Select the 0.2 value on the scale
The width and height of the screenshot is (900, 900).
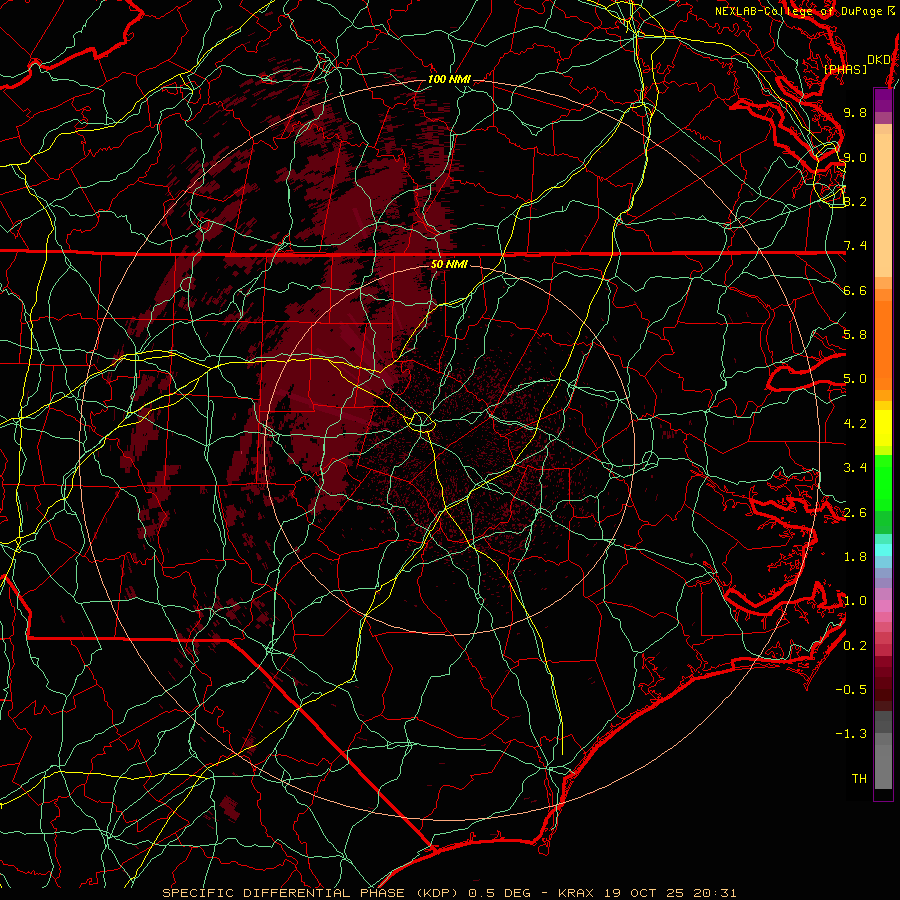point(855,646)
